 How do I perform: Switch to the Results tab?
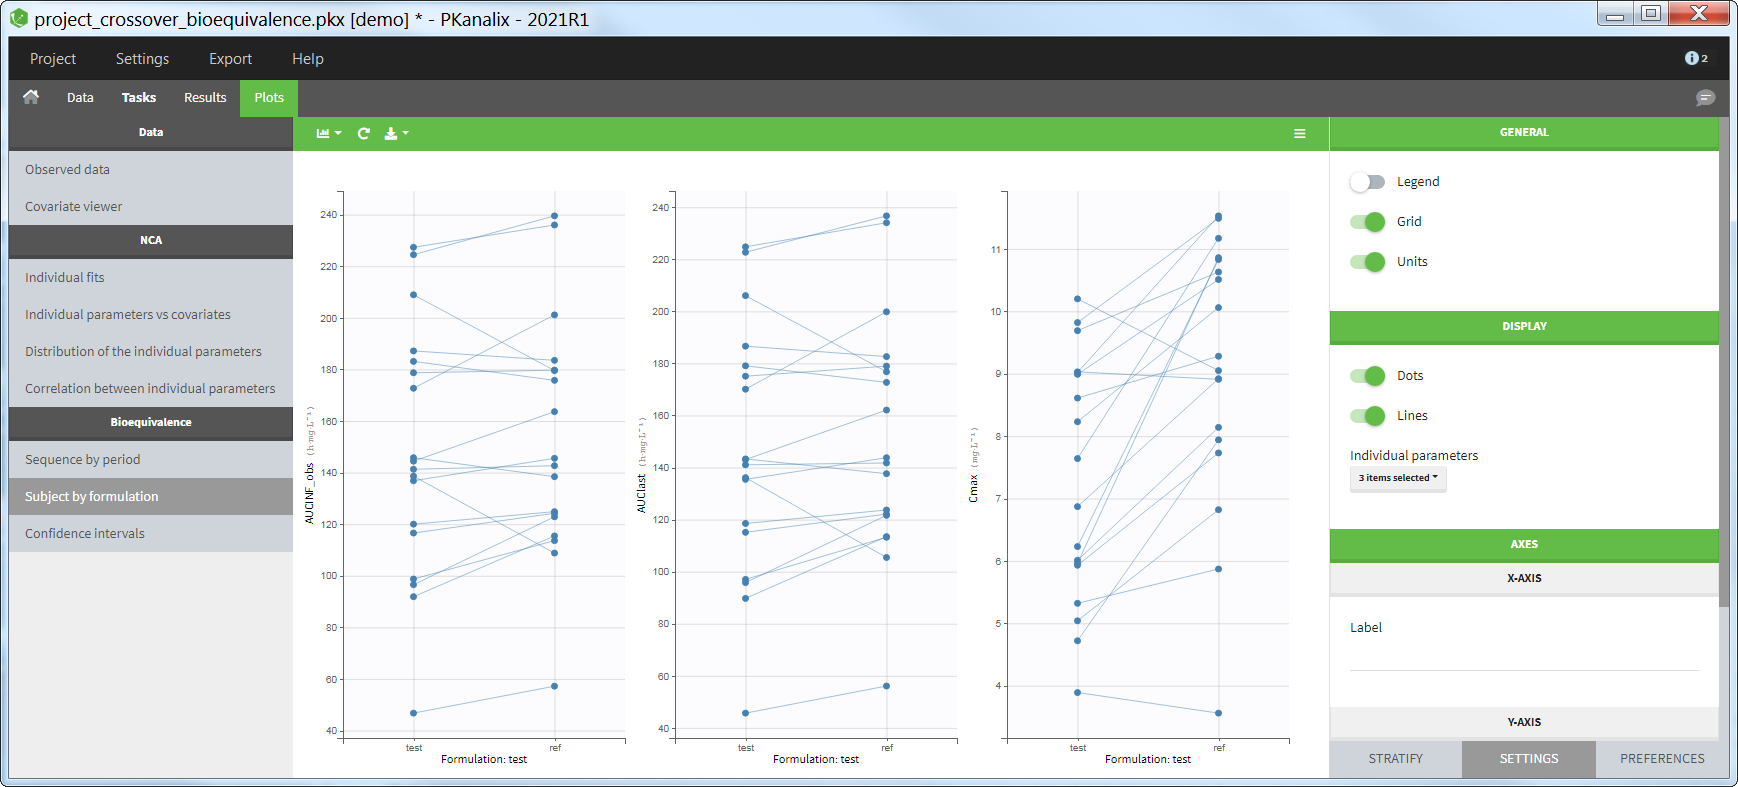(x=205, y=97)
